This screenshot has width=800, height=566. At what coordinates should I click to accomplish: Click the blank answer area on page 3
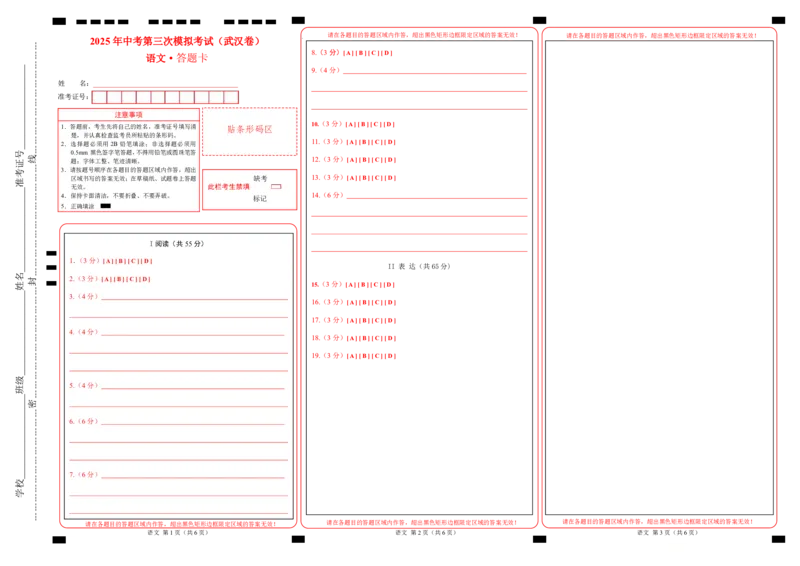pyautogui.click(x=659, y=278)
